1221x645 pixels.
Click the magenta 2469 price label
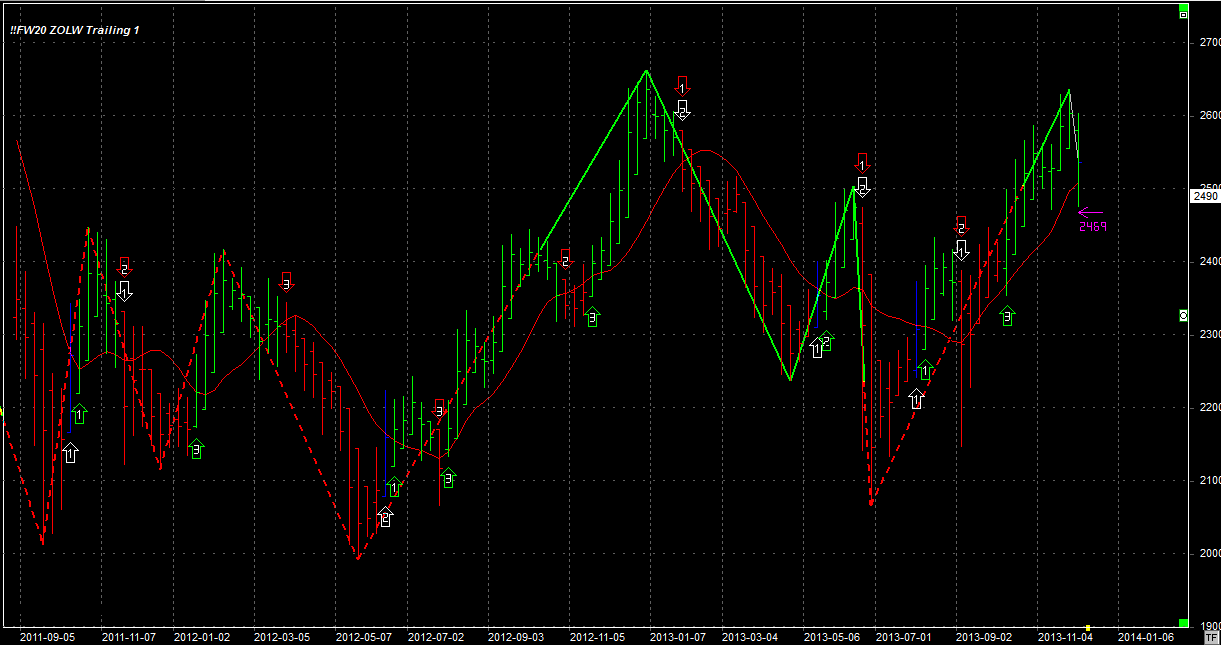1092,227
